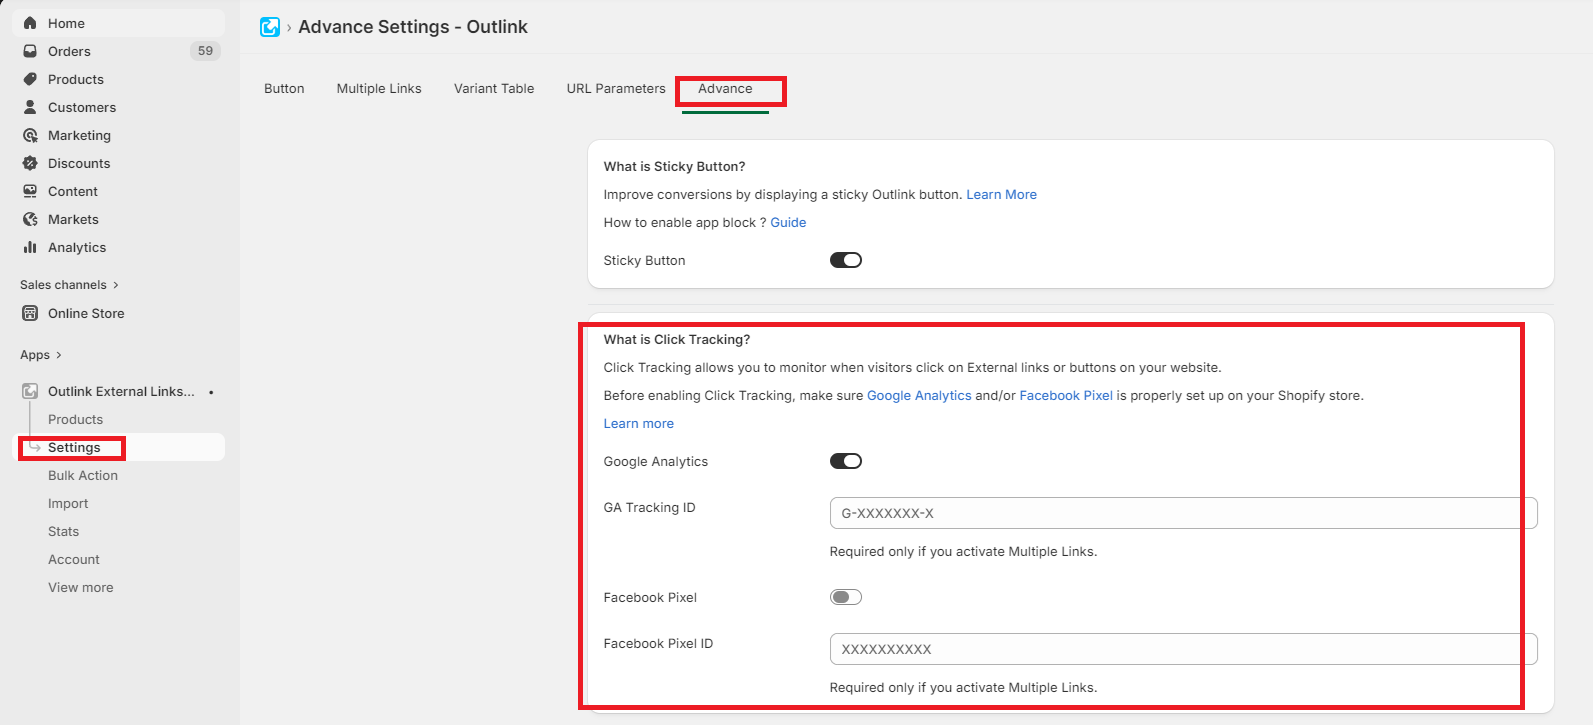Image resolution: width=1593 pixels, height=725 pixels.
Task: Click View more in the app menu
Action: click(81, 587)
